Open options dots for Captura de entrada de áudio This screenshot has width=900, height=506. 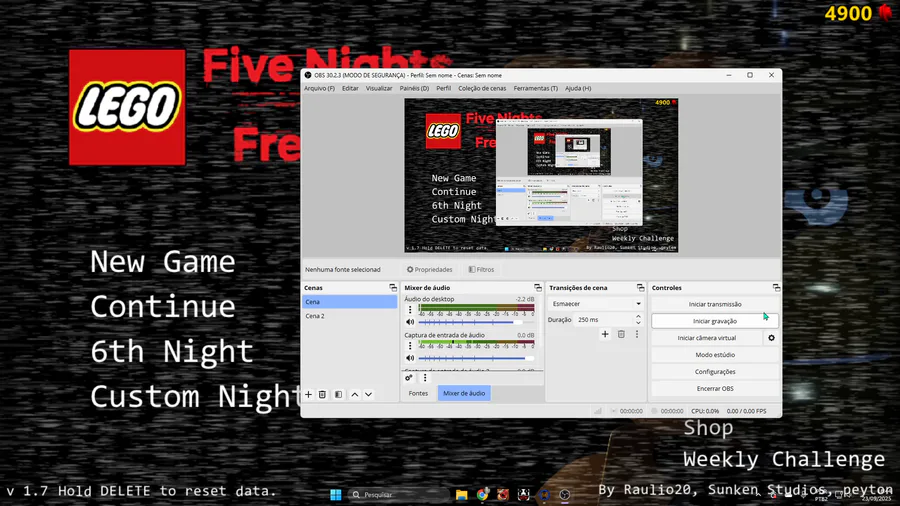pyautogui.click(x=410, y=346)
